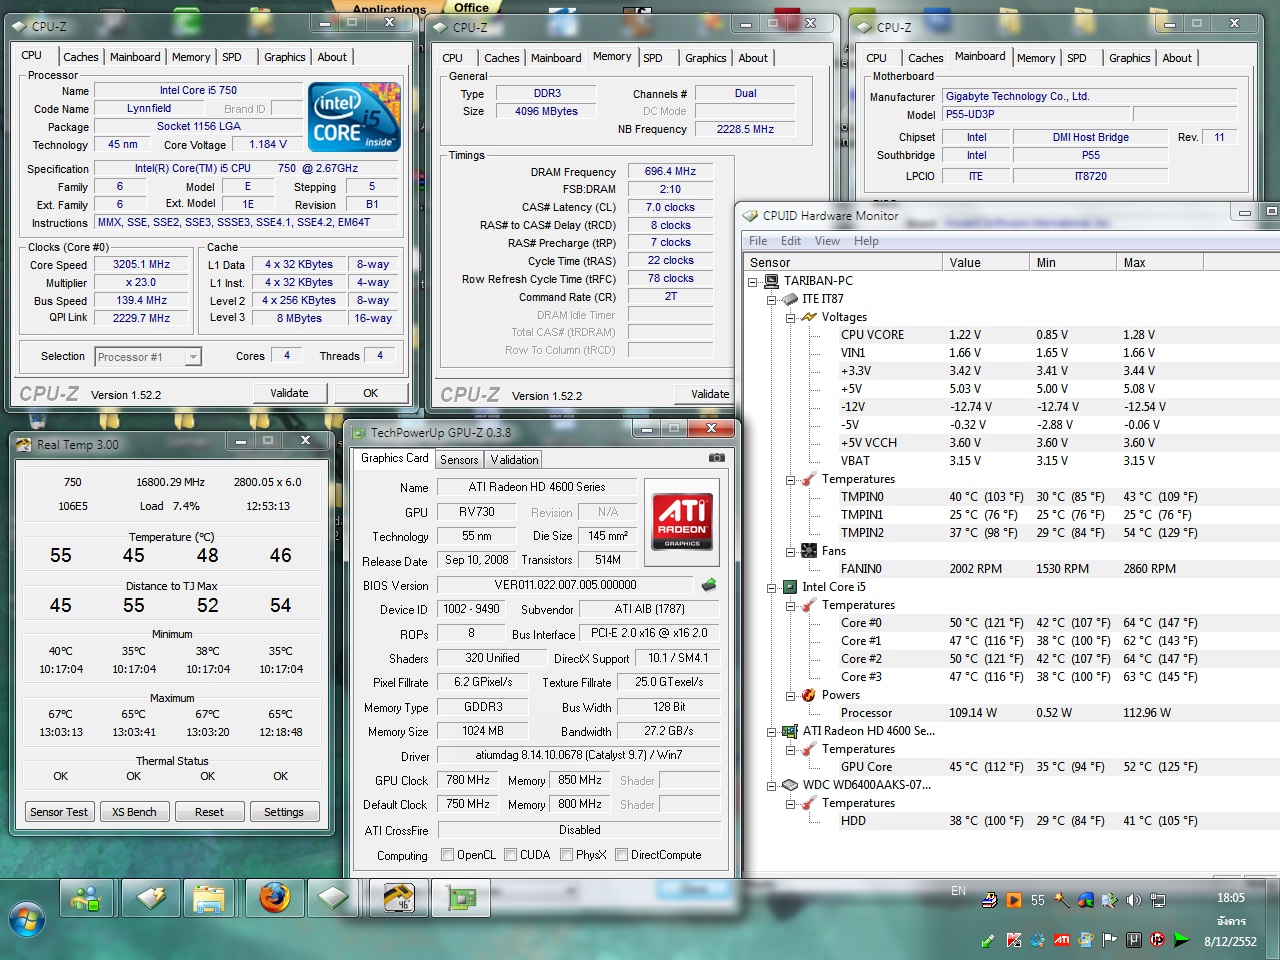The image size is (1280, 960).
Task: Click the magic wand tray icon
Action: [x=1062, y=900]
